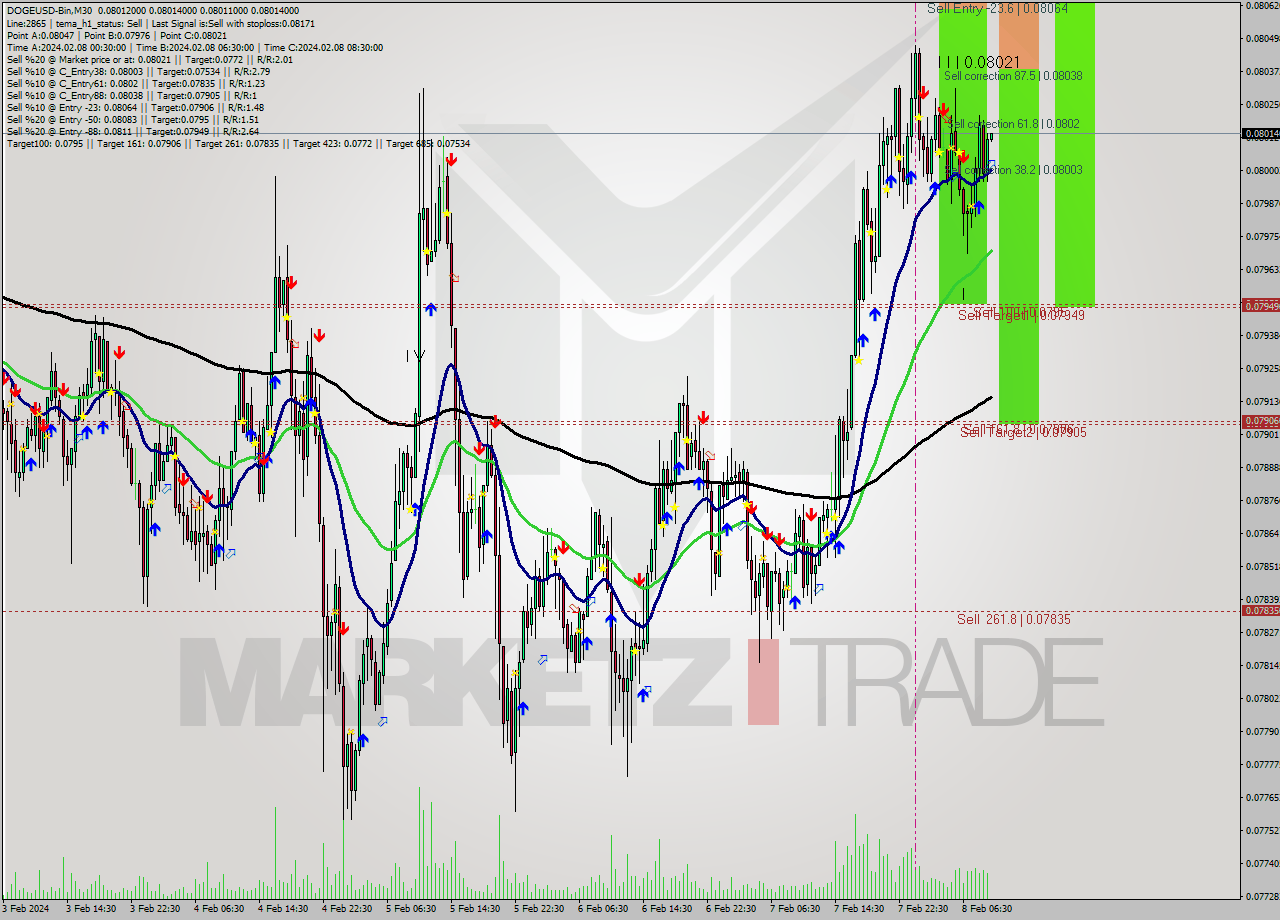Select the 'Sell %10 @ C_Entry38' line

click(137, 71)
